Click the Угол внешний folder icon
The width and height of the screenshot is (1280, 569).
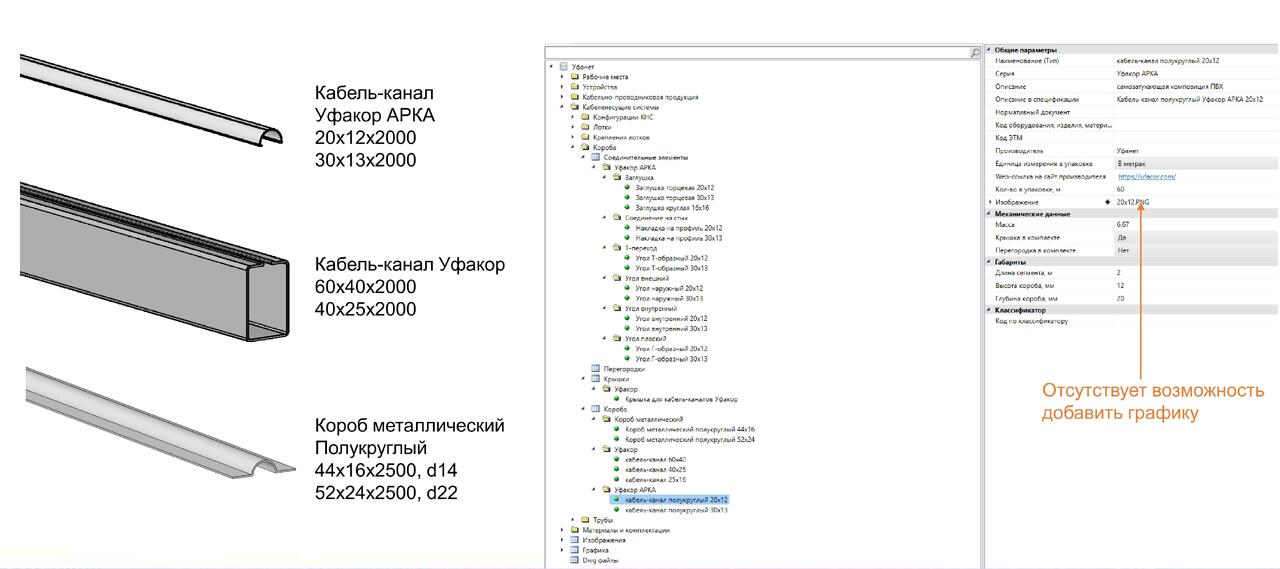coord(617,278)
